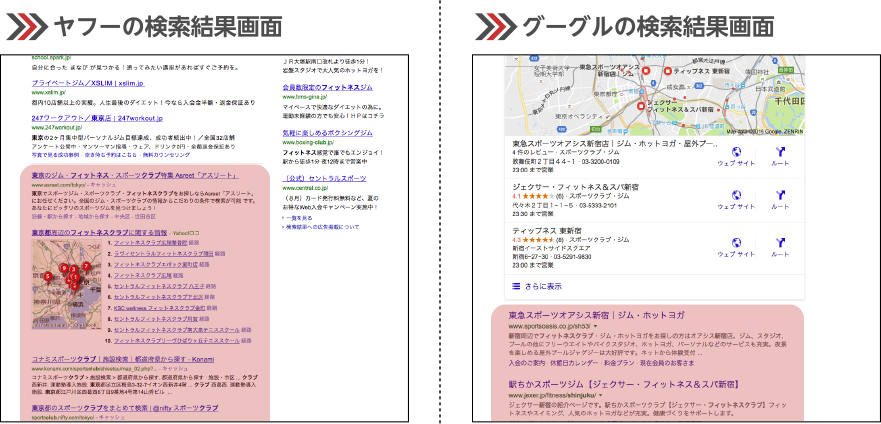881x424 pixels.
Task: Select the 東急スポーツオアシス pin on the Google map
Action: (646, 71)
